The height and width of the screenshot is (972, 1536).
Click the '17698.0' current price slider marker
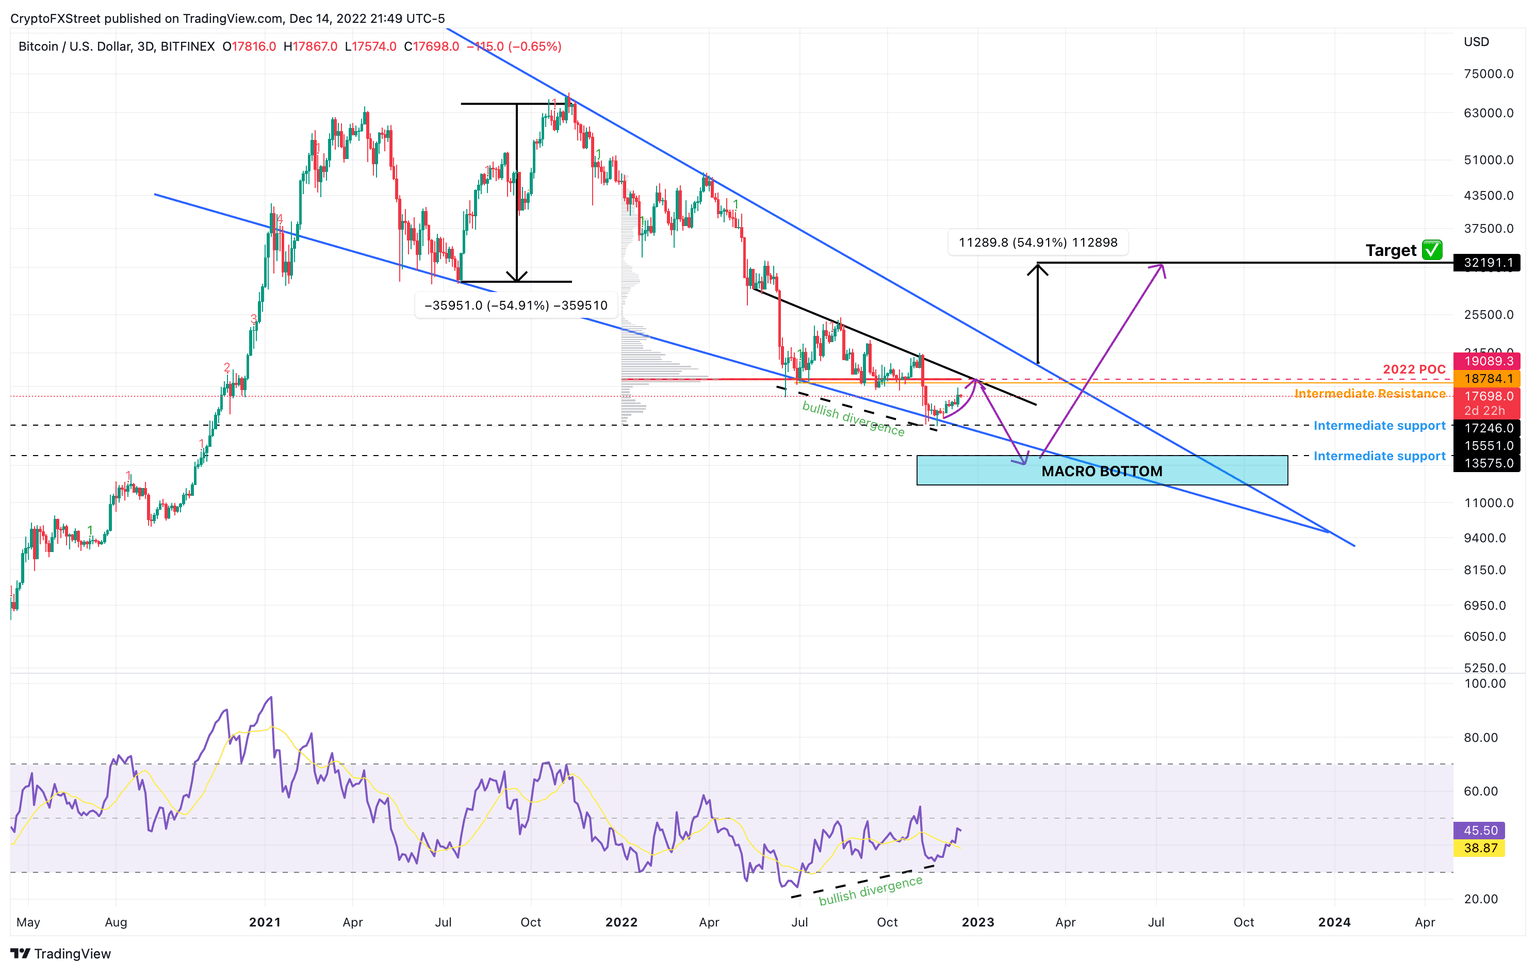1487,397
